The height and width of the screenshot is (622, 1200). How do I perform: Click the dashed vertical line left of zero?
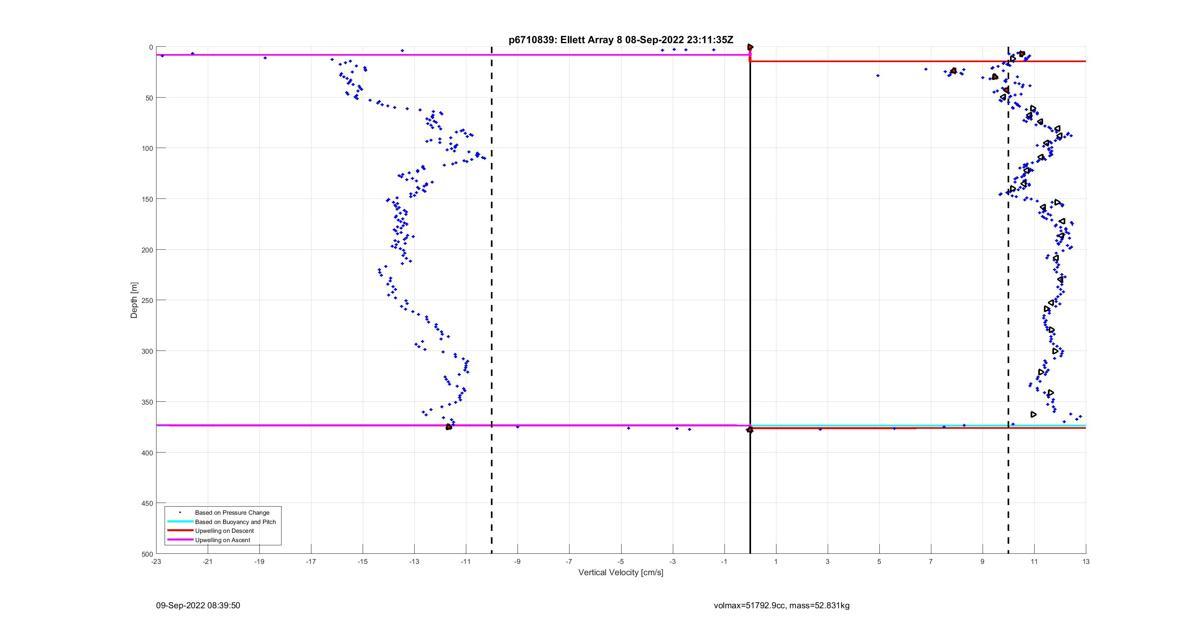pyautogui.click(x=492, y=300)
